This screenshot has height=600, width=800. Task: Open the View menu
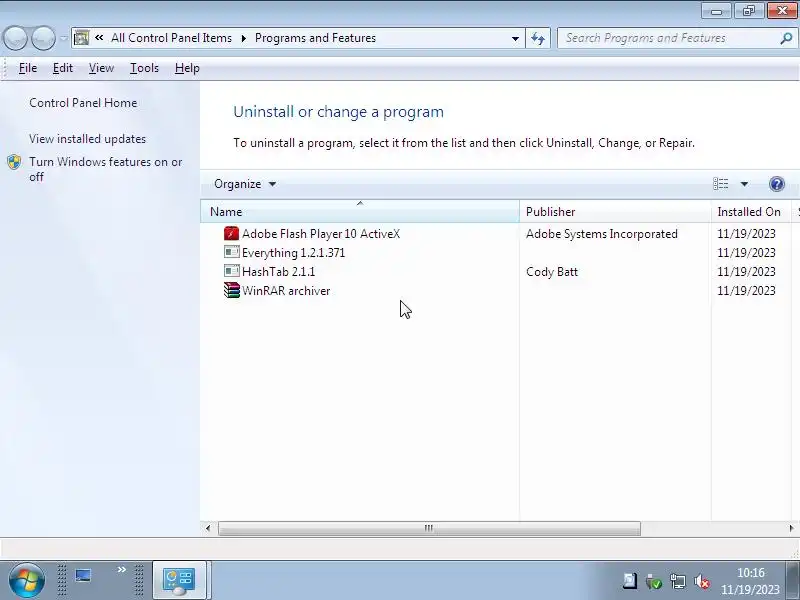(x=101, y=68)
